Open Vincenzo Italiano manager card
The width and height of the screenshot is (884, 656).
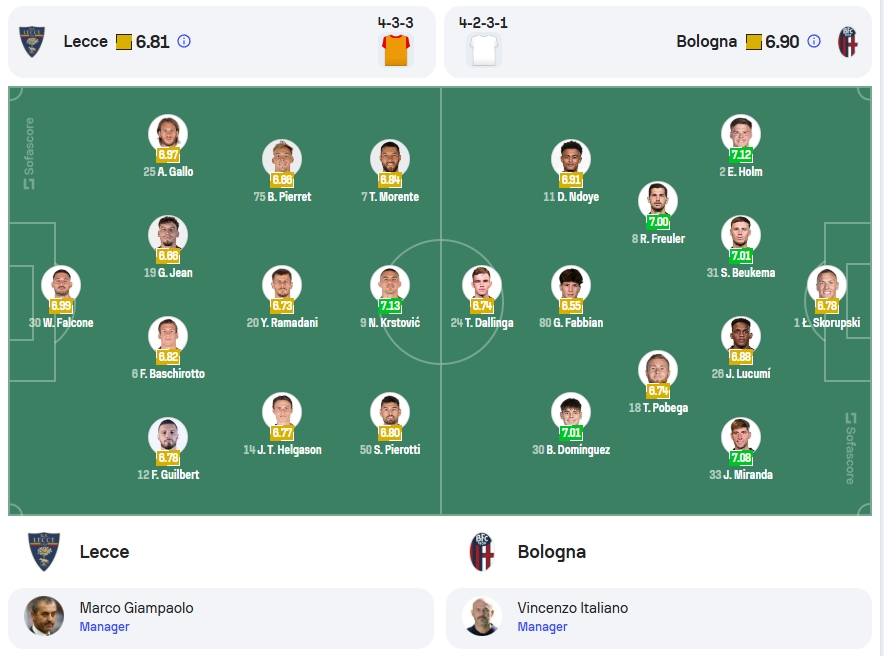pos(659,618)
